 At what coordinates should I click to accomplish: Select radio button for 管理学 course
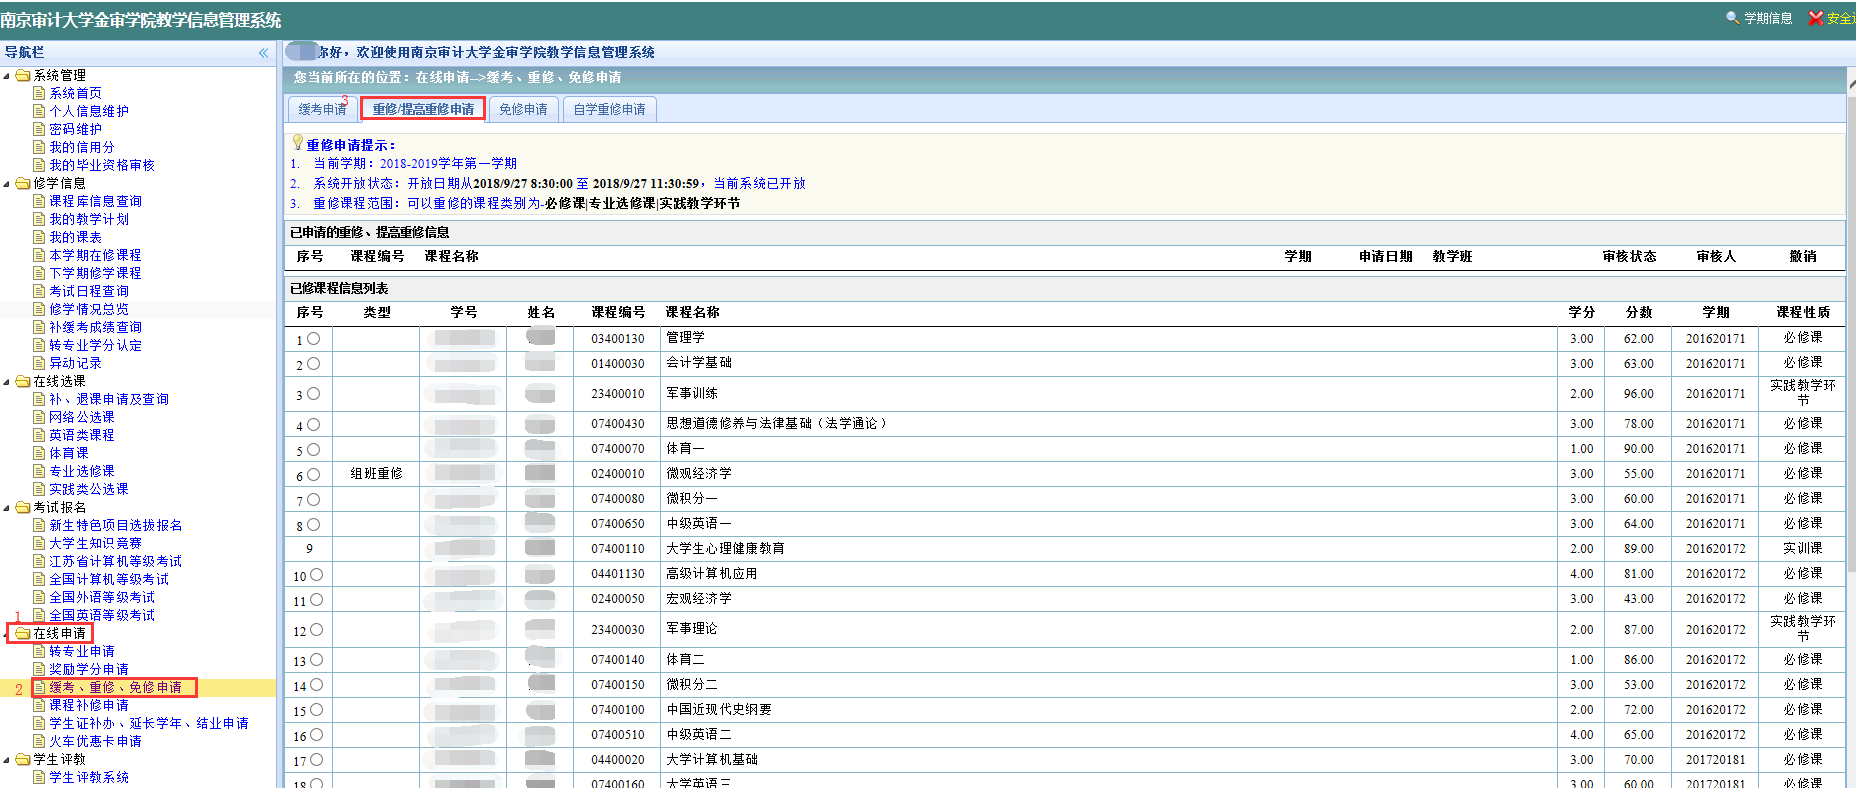point(313,339)
